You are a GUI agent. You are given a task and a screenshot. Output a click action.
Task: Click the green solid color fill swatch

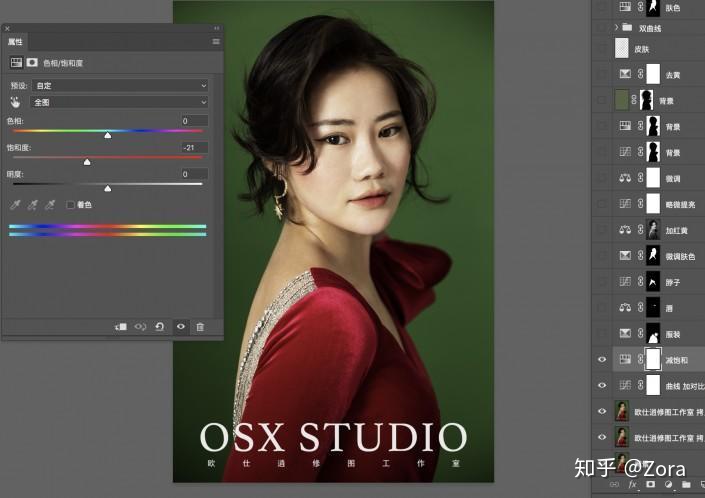(621, 100)
